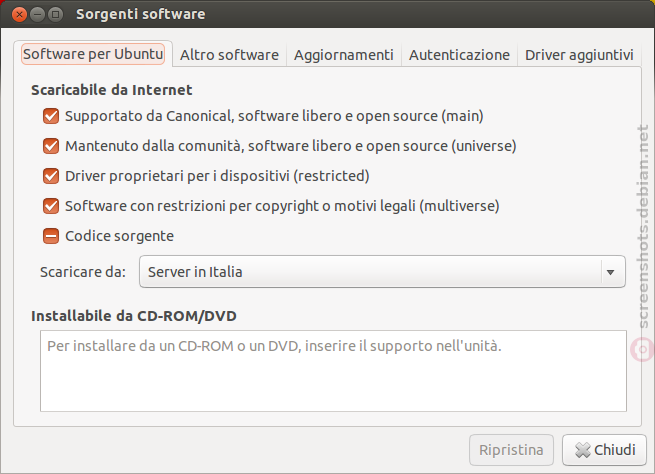The image size is (655, 474).
Task: Click the Scaricare da dropdown arrow
Action: point(610,272)
